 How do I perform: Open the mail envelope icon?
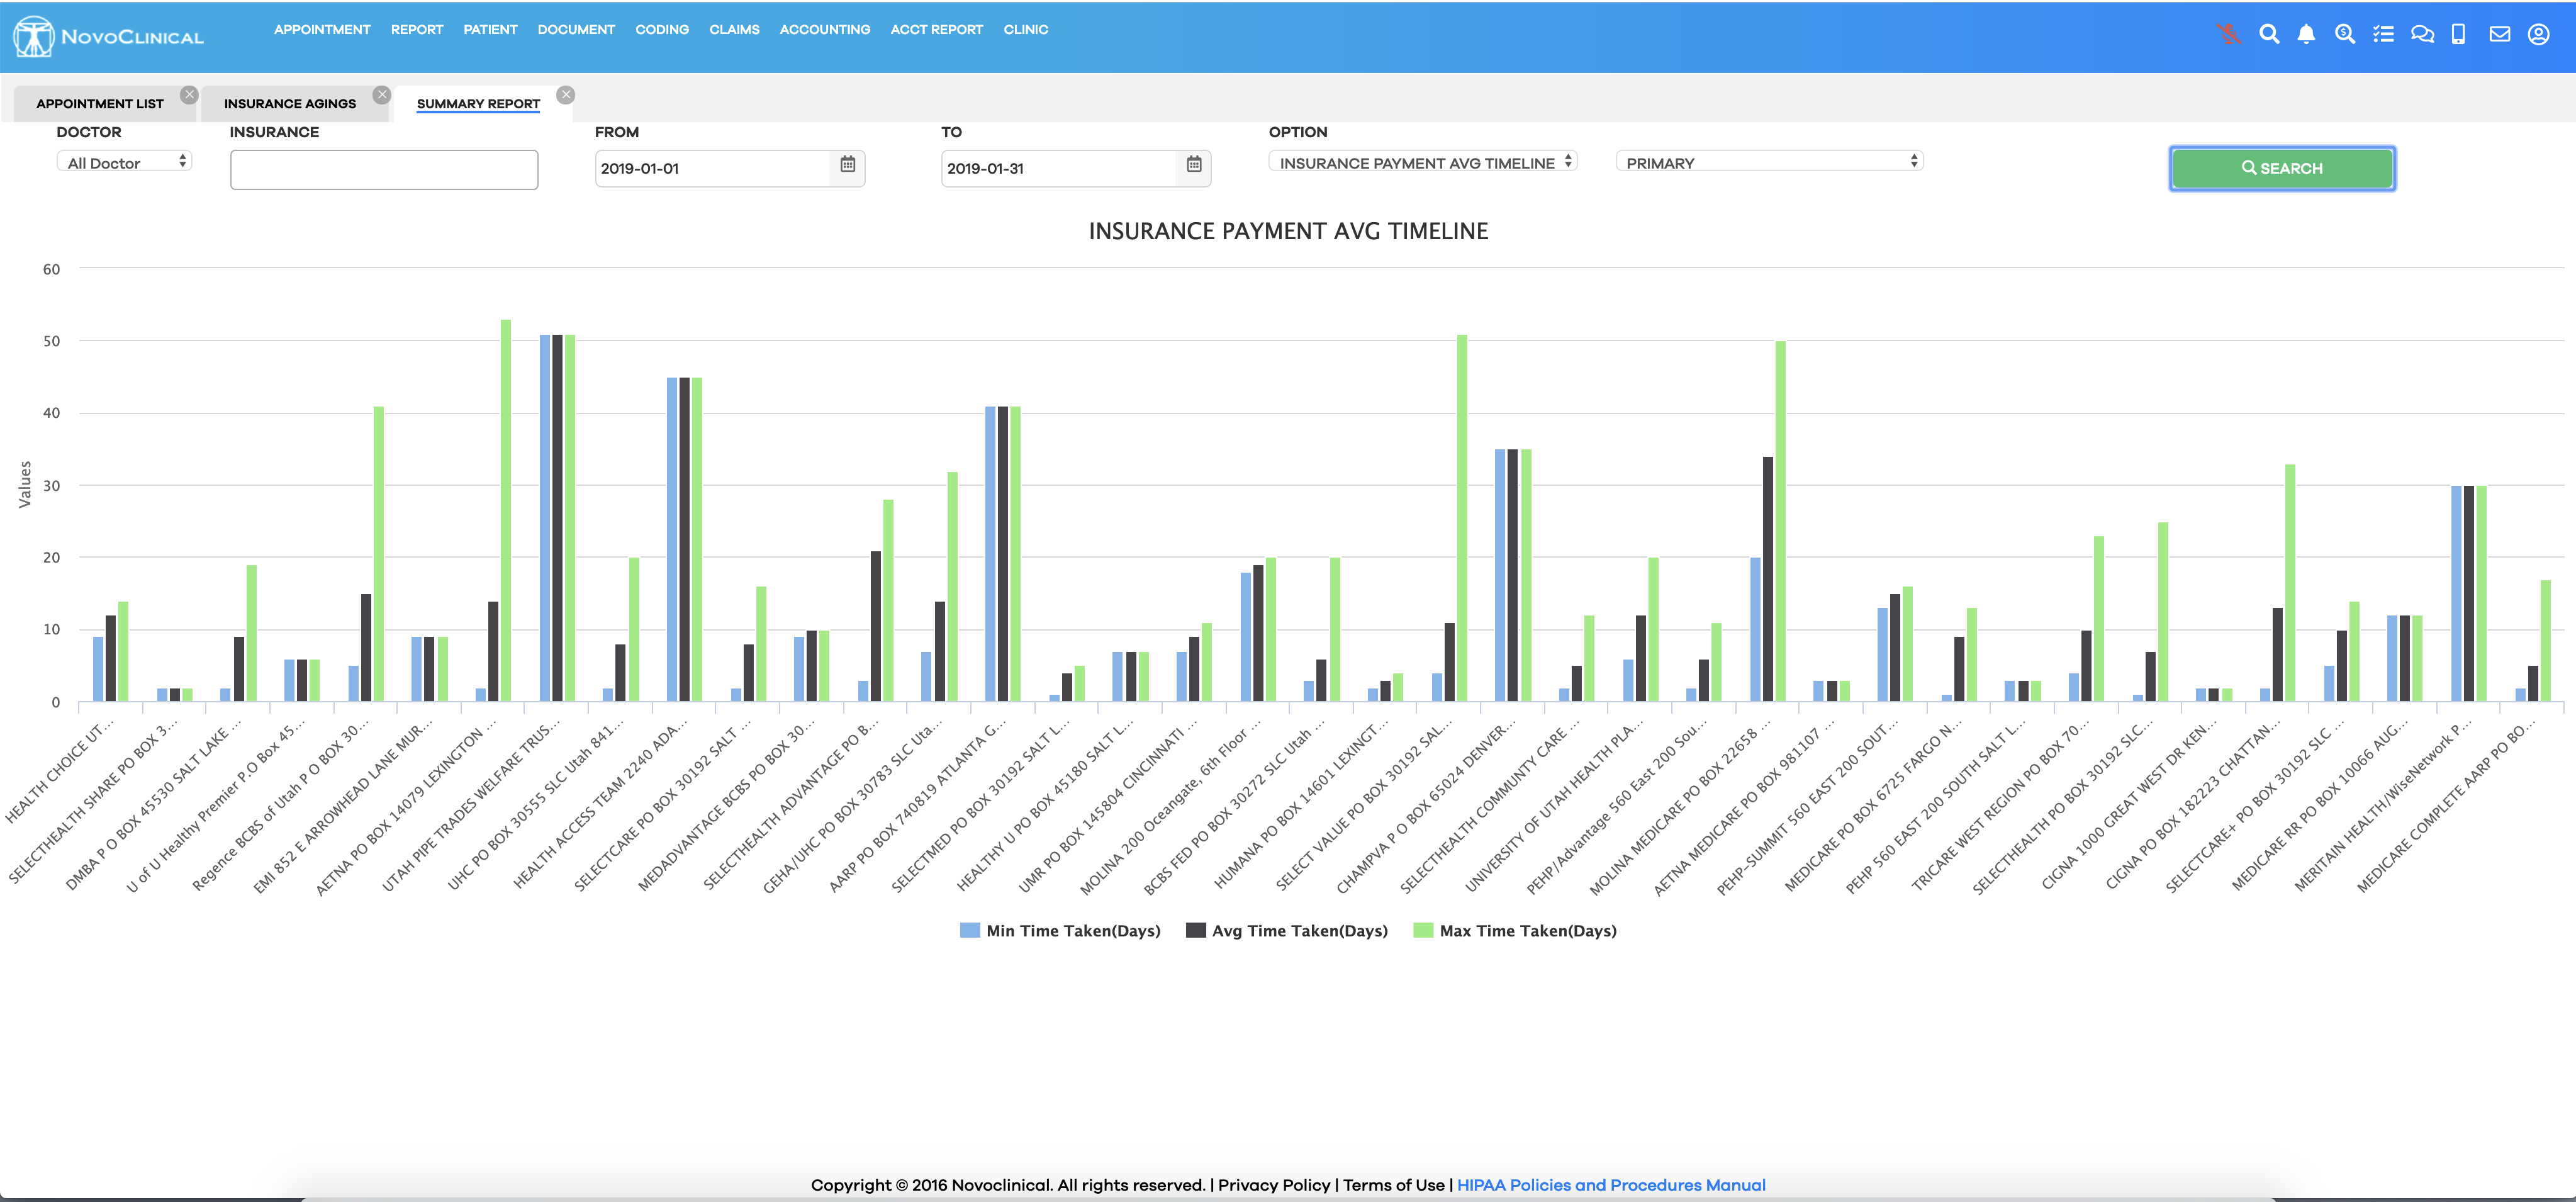[x=2499, y=34]
